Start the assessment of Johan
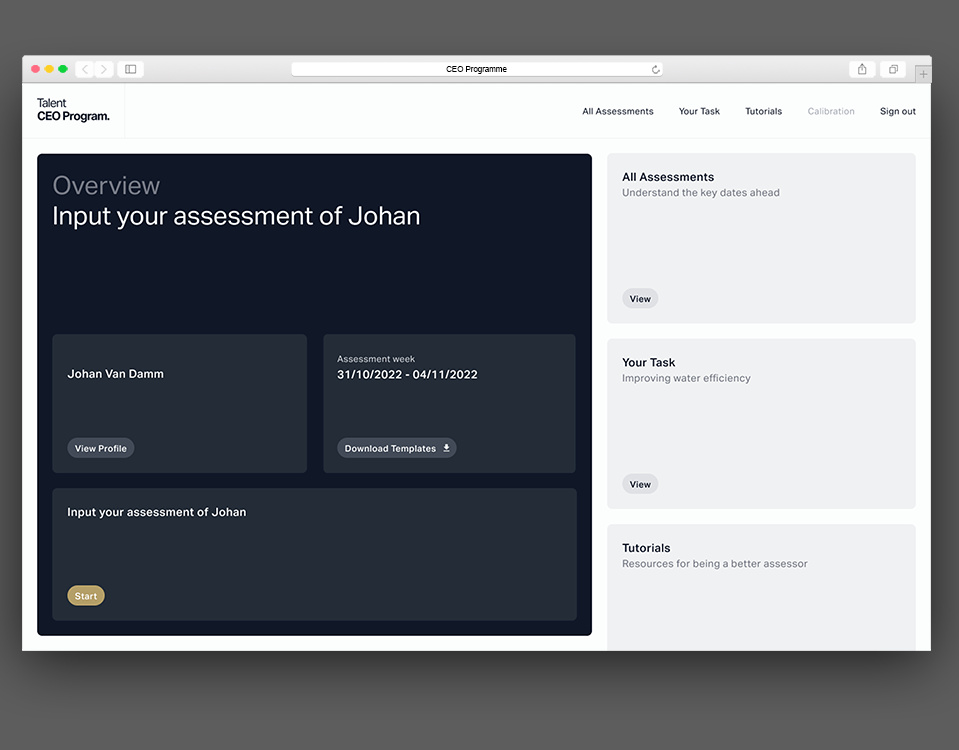 86,596
